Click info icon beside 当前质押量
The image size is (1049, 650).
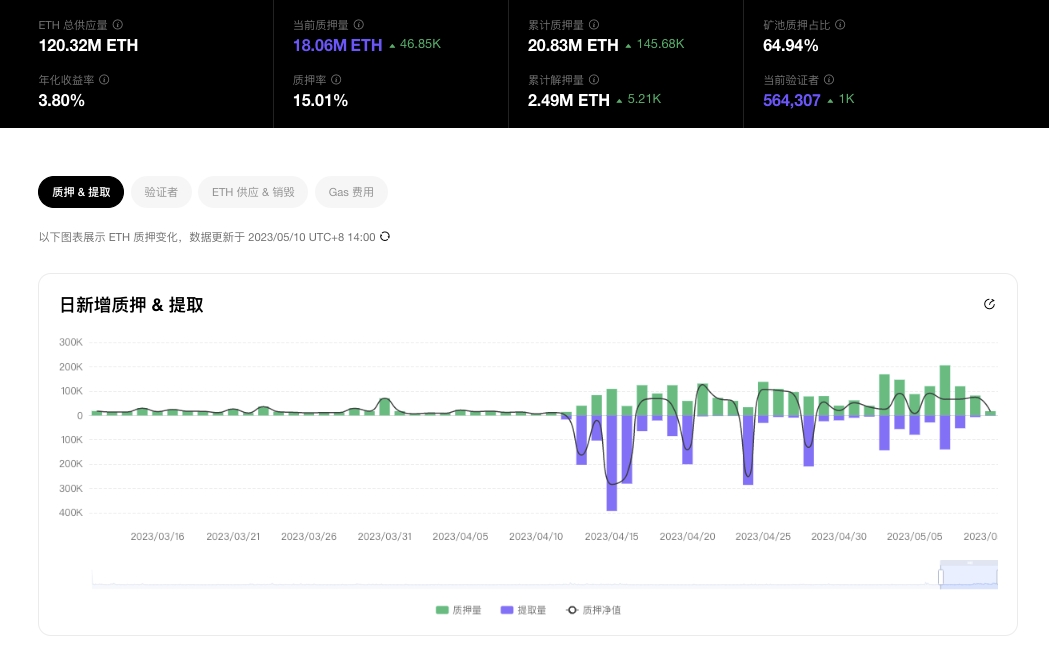359,24
